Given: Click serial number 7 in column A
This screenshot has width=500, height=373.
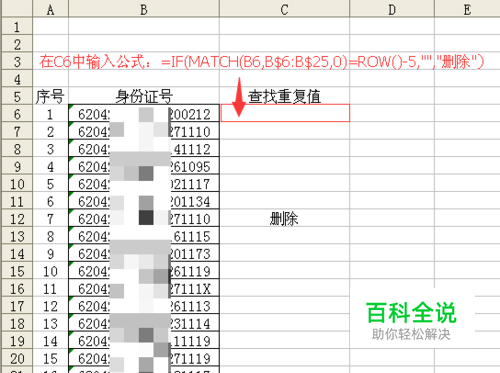Looking at the screenshot, I should (51, 219).
